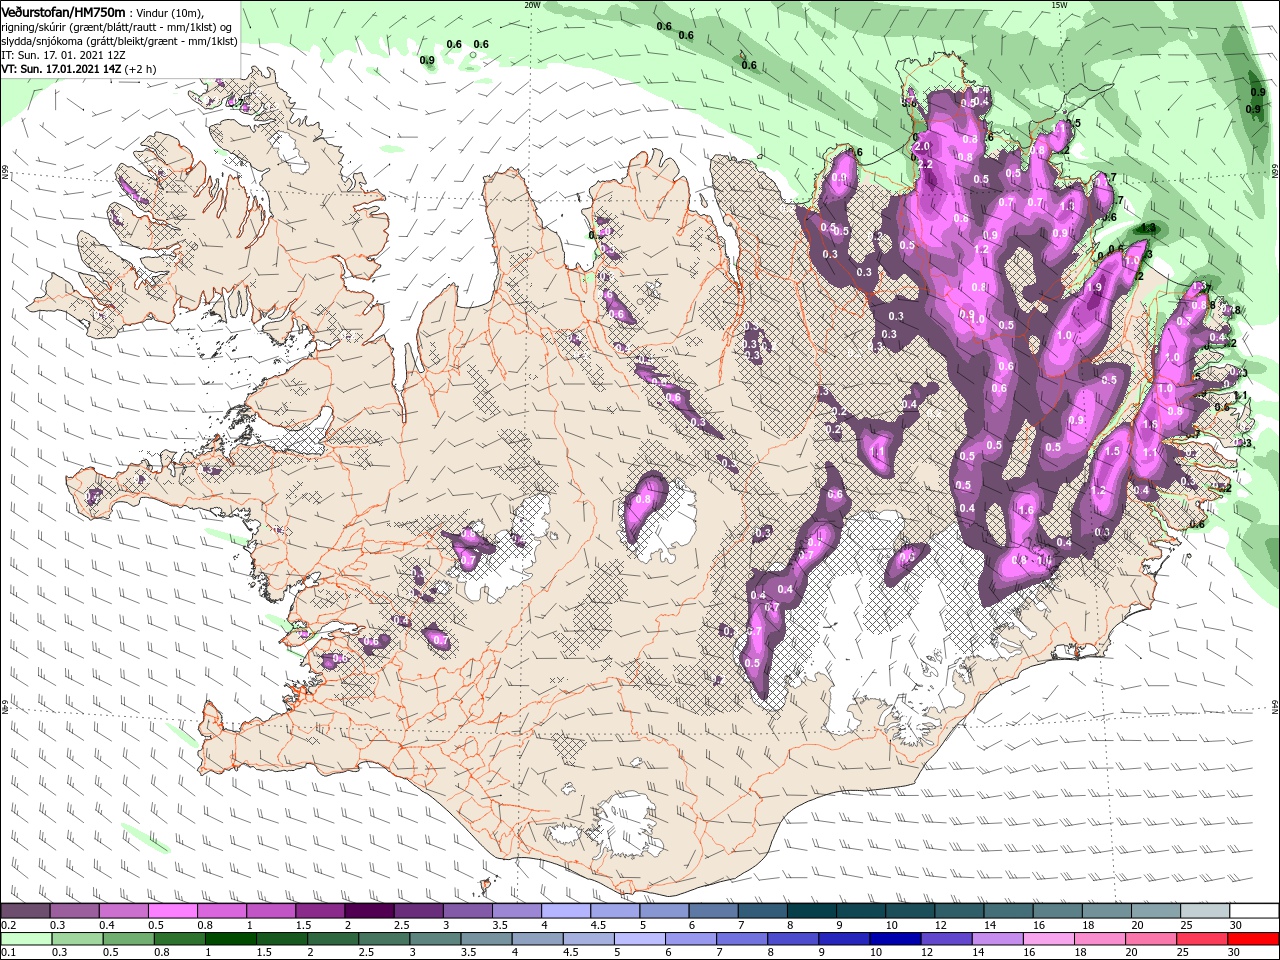Click the 2.0 snowfall value in the northeast

[x=922, y=146]
